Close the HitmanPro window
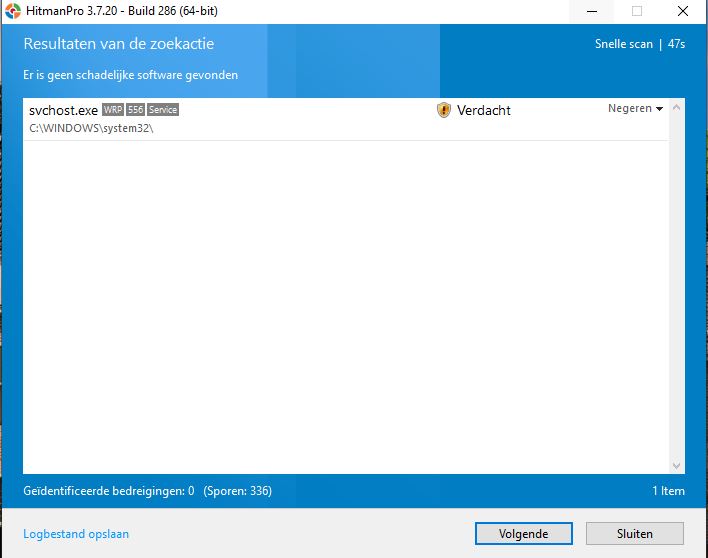The height and width of the screenshot is (558, 708). (x=683, y=11)
